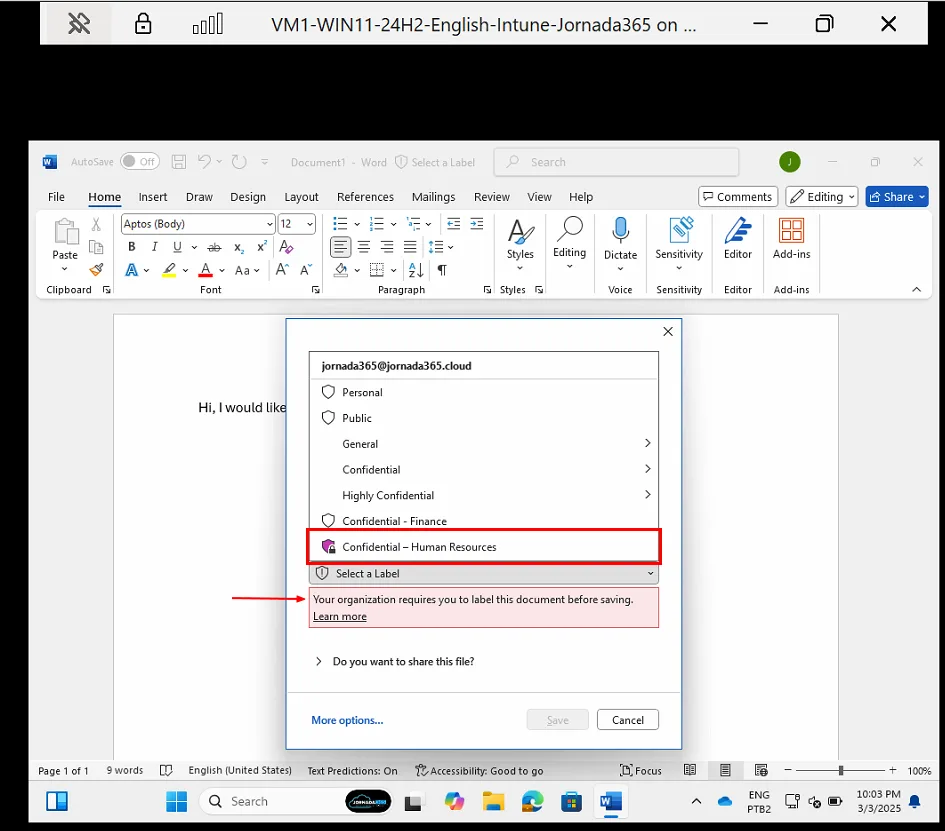Select the Confidential – Human Resources label
Image resolution: width=945 pixels, height=831 pixels.
(483, 547)
